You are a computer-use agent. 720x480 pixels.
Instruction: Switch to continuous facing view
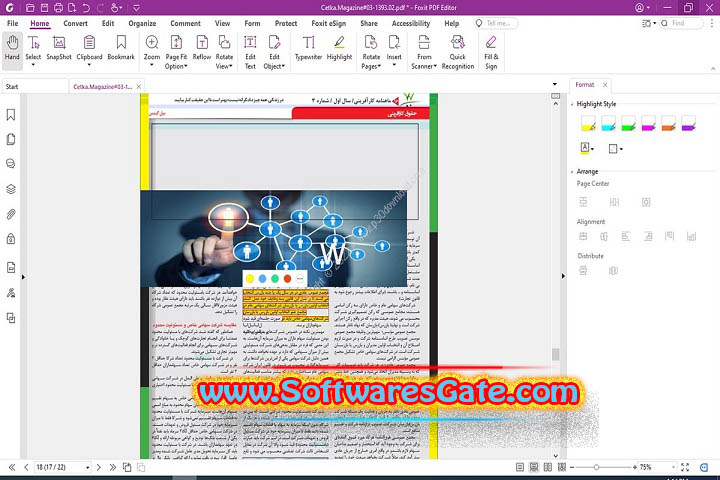(562, 467)
